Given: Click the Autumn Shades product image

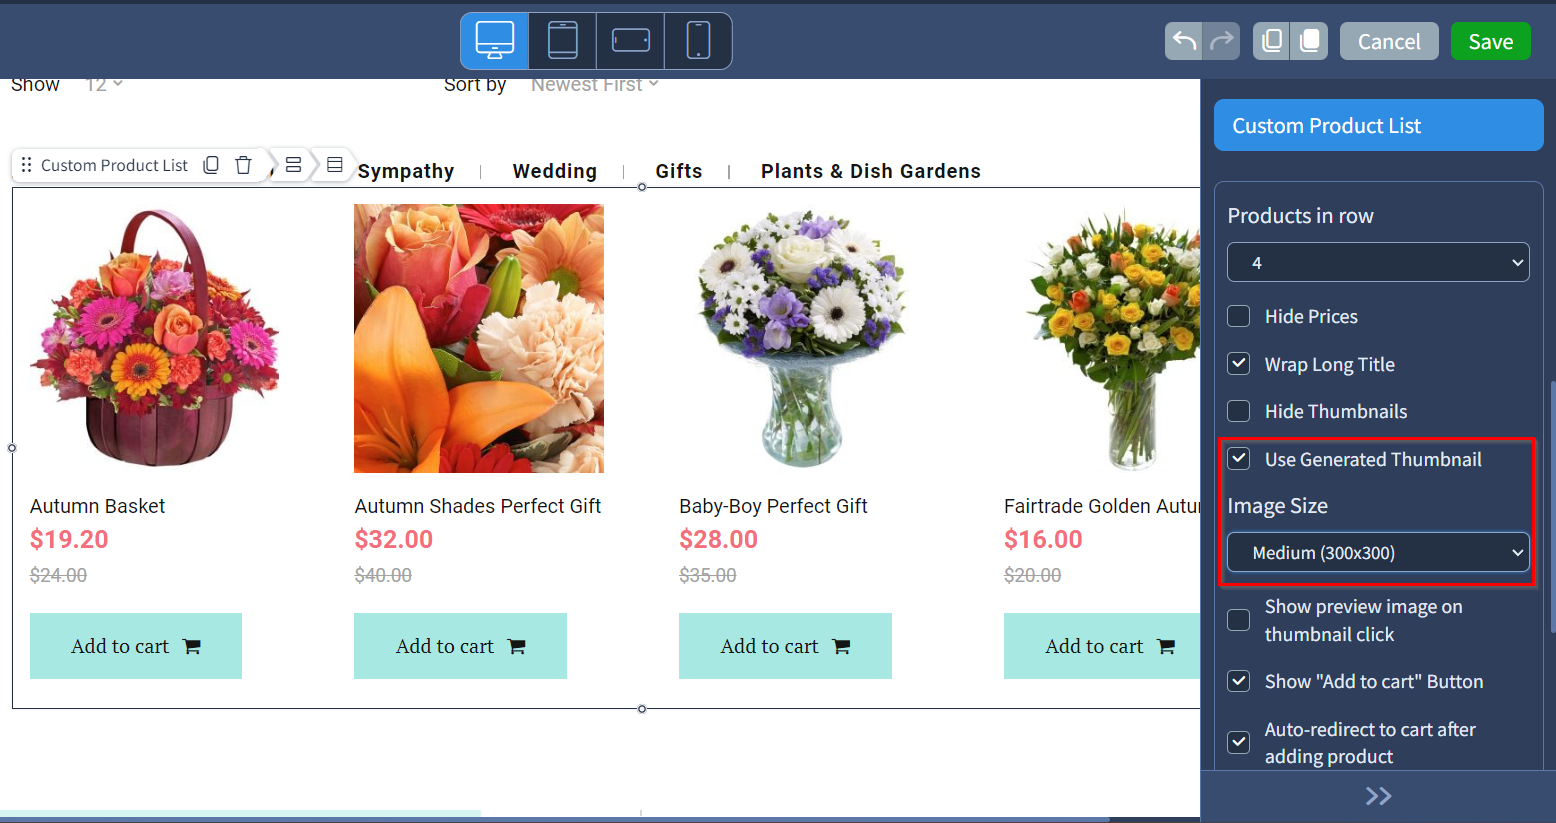Looking at the screenshot, I should pyautogui.click(x=479, y=338).
